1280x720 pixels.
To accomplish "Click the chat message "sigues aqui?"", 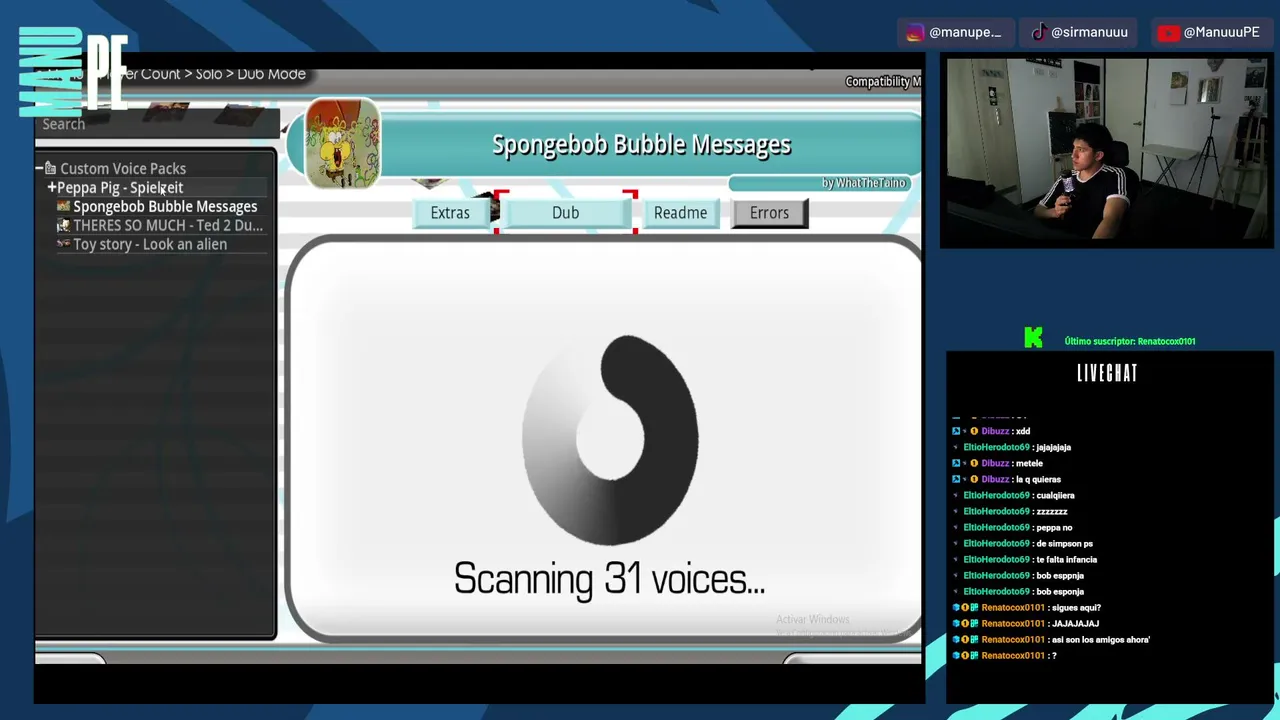I will (1077, 607).
